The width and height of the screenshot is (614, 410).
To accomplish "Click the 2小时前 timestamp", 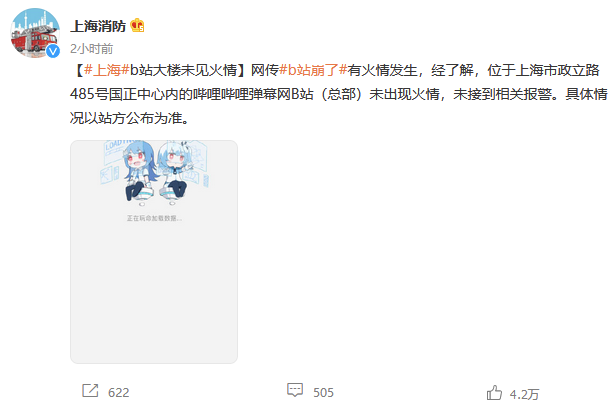I will [x=92, y=49].
